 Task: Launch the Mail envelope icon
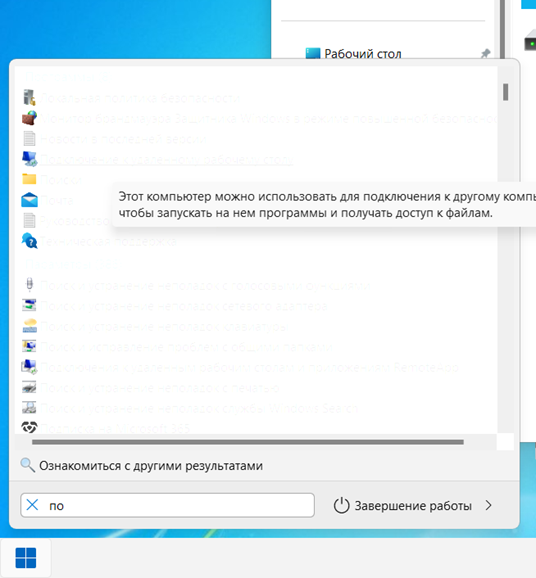point(29,200)
